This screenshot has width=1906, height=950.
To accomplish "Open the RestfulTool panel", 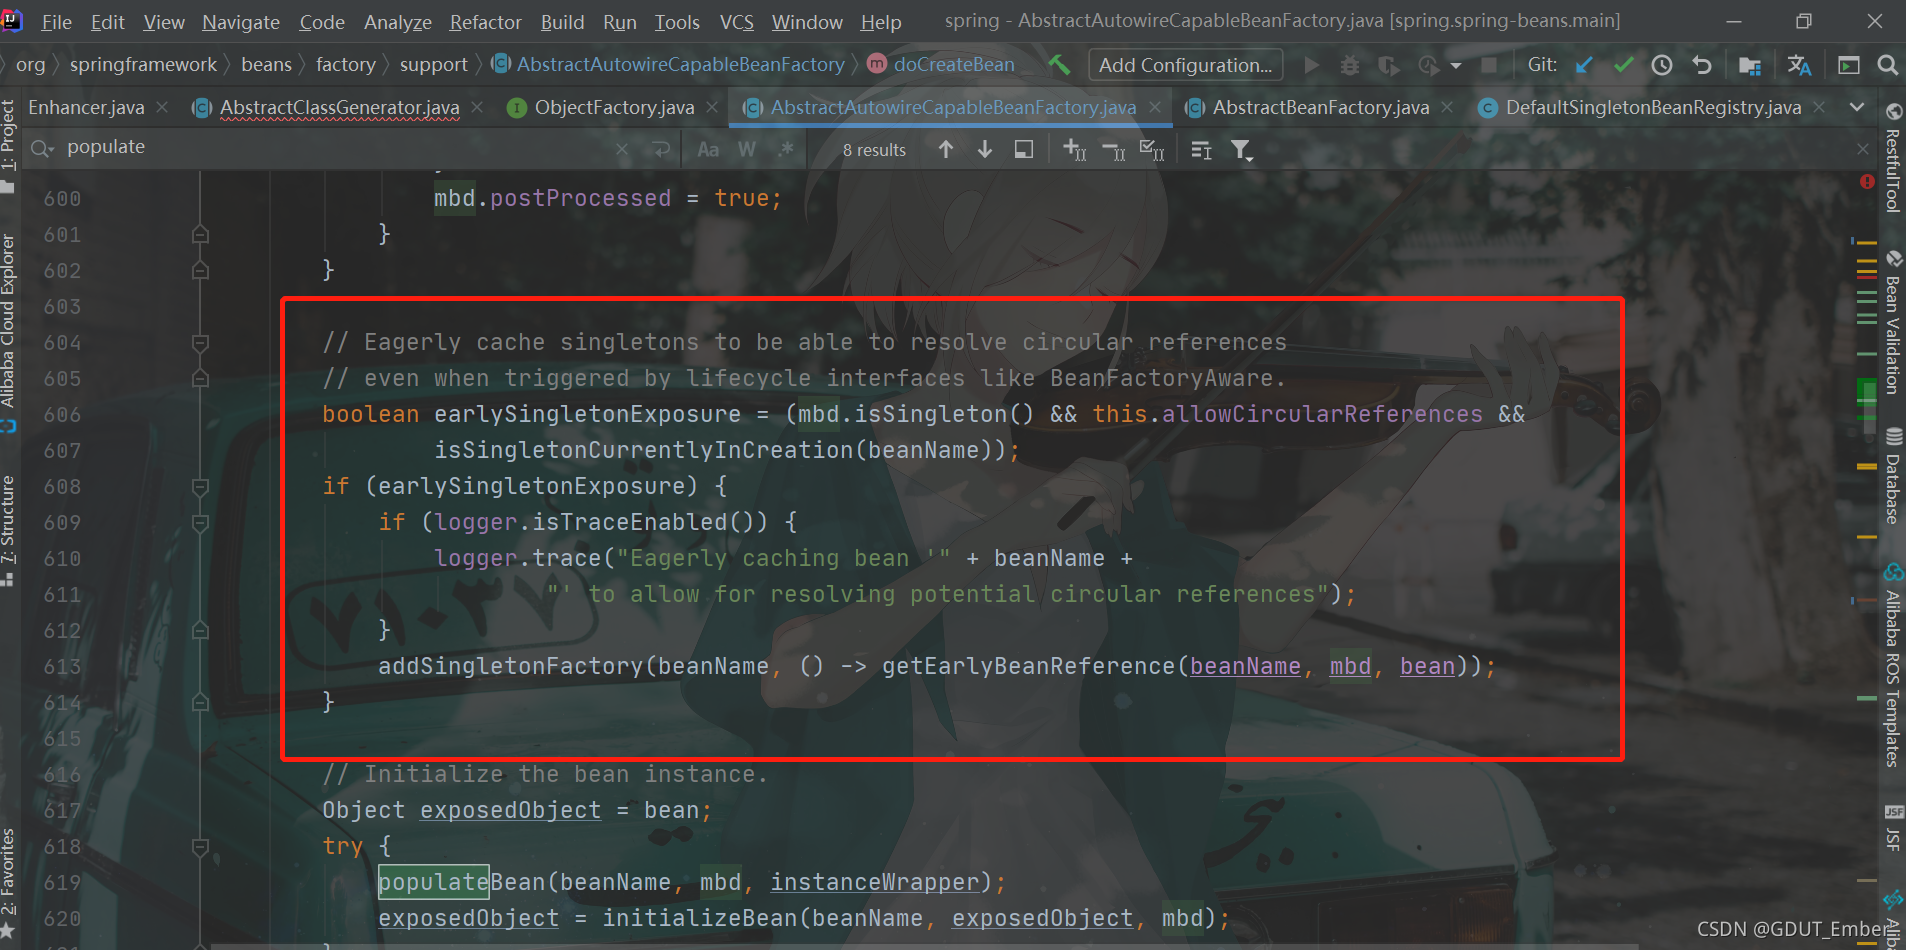I will click(x=1893, y=158).
